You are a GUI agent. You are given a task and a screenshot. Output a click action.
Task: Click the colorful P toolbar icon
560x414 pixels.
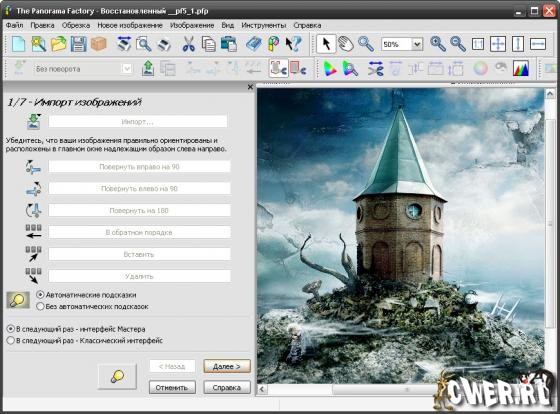point(274,44)
